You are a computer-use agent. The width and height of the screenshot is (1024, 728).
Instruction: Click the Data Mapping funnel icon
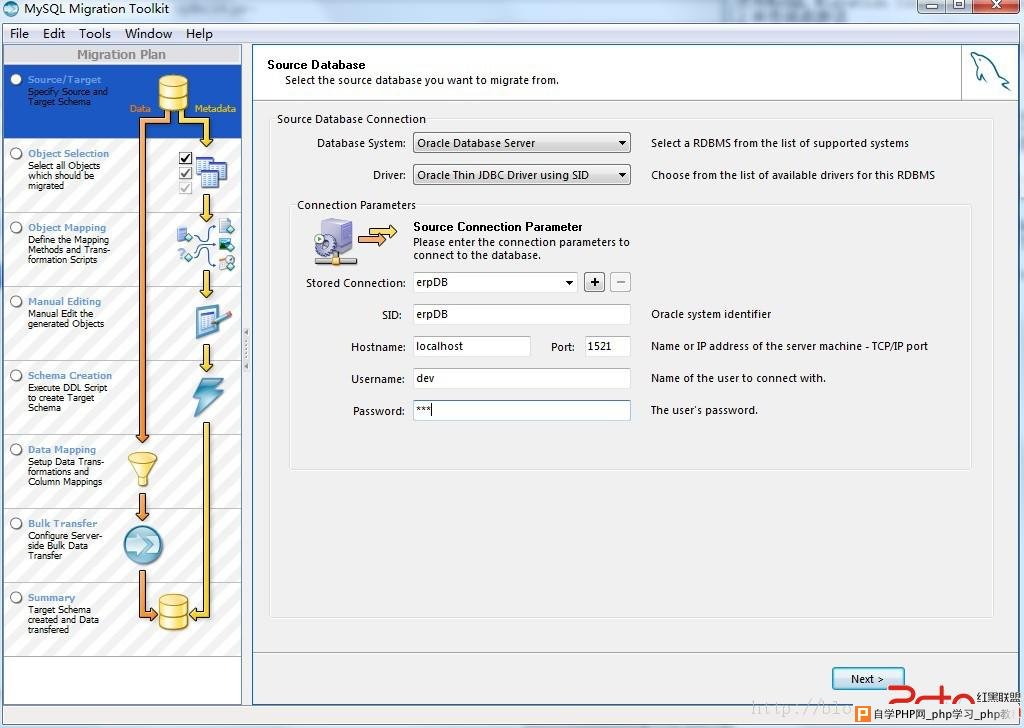pyautogui.click(x=142, y=469)
